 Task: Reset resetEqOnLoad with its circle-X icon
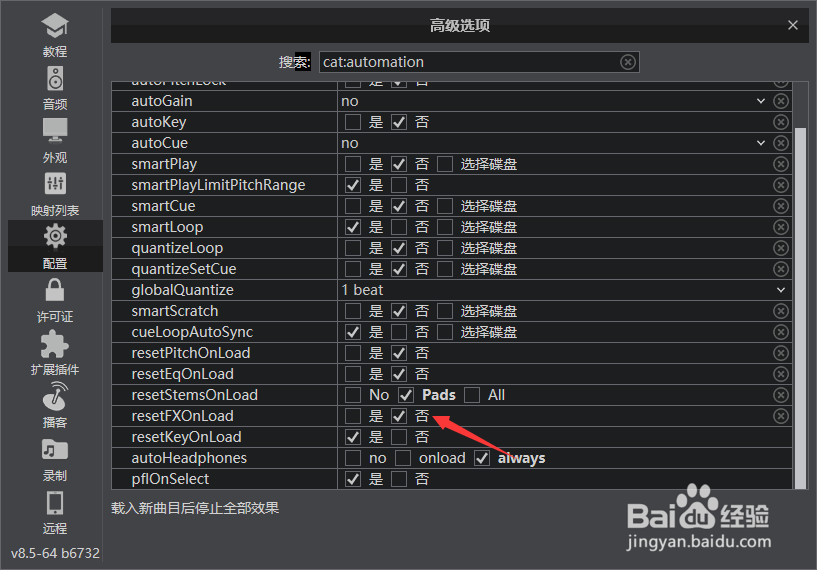click(x=781, y=374)
